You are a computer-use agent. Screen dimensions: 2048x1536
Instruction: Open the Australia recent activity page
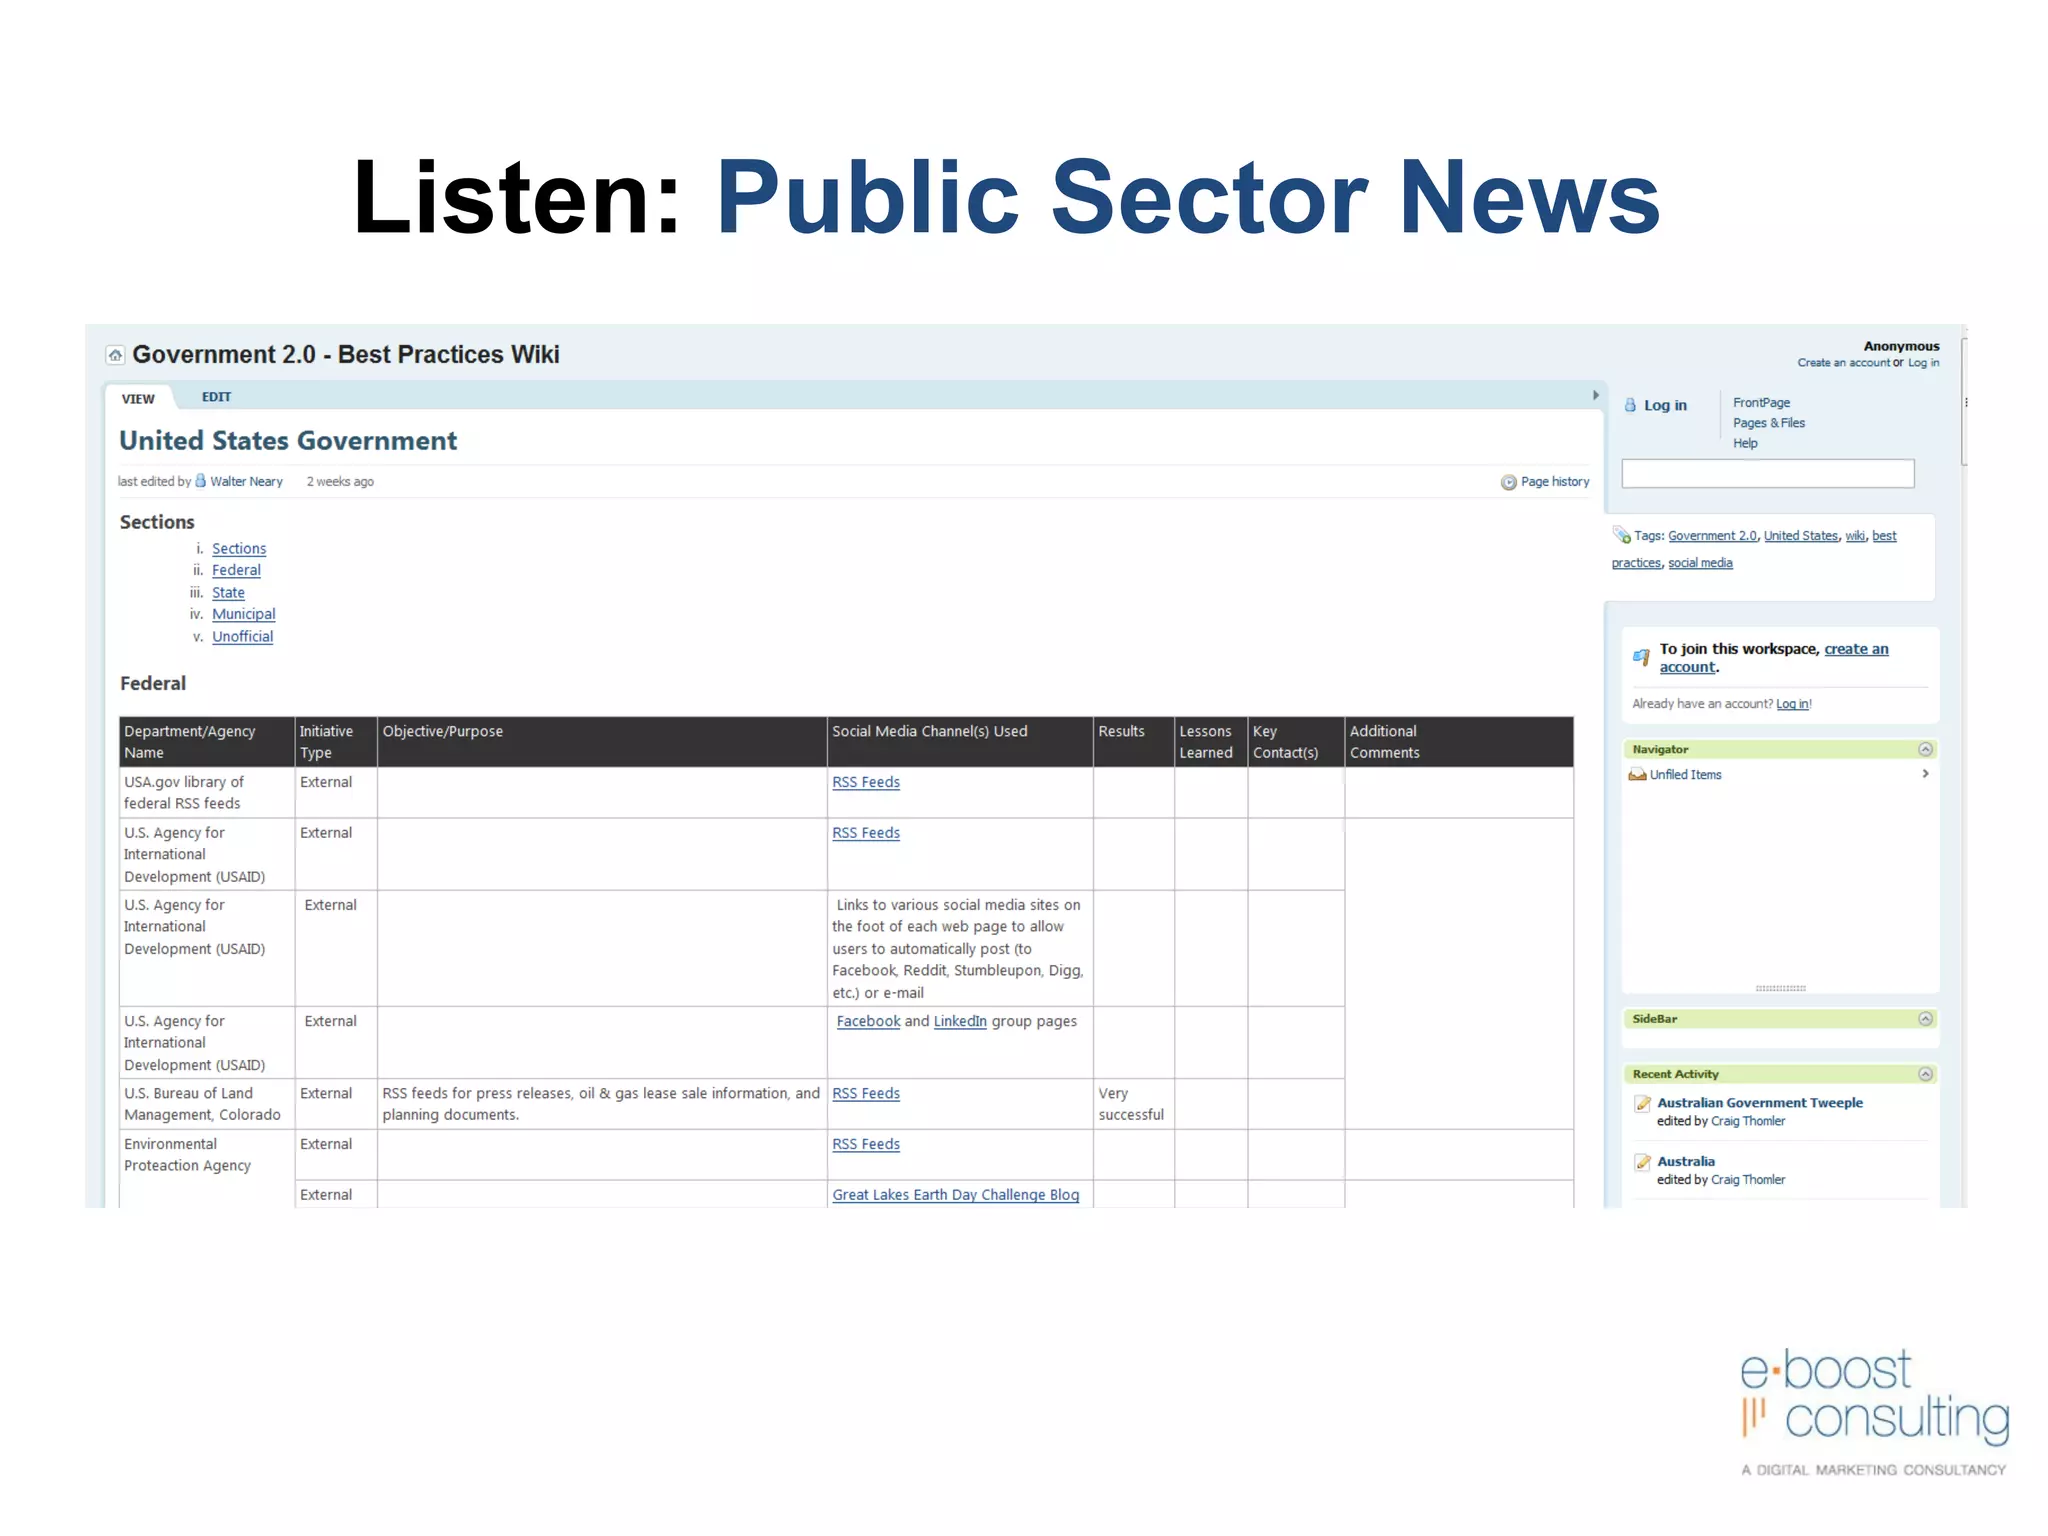coord(1686,1162)
